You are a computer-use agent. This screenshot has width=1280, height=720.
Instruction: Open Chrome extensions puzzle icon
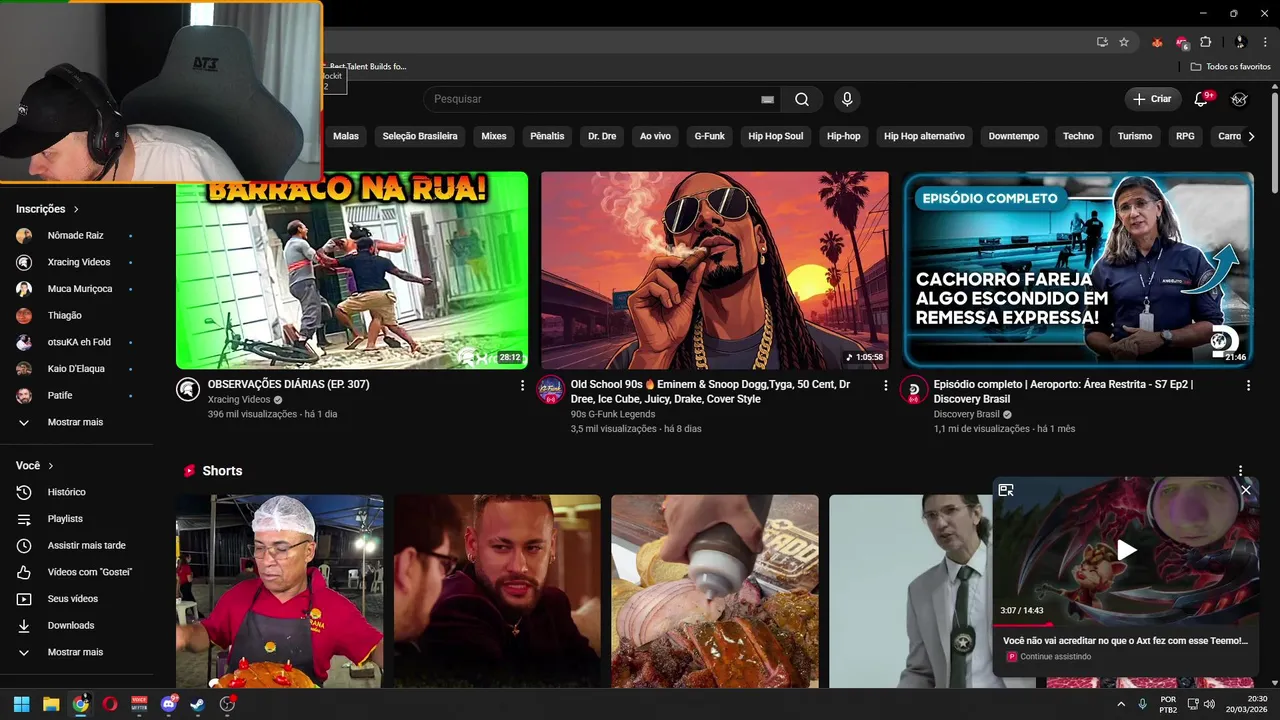(x=1206, y=42)
